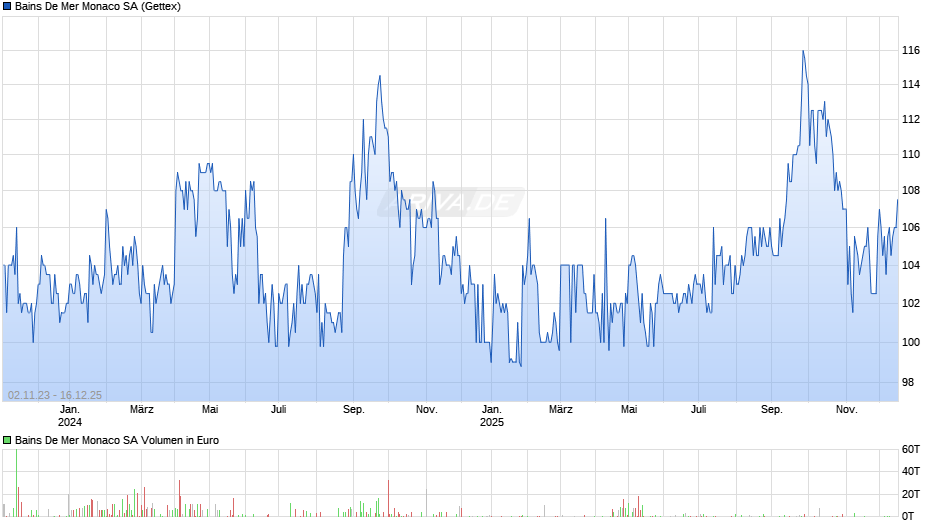Image resolution: width=940 pixels, height=526 pixels.
Task: Click the price axis value 110
Action: 911,155
